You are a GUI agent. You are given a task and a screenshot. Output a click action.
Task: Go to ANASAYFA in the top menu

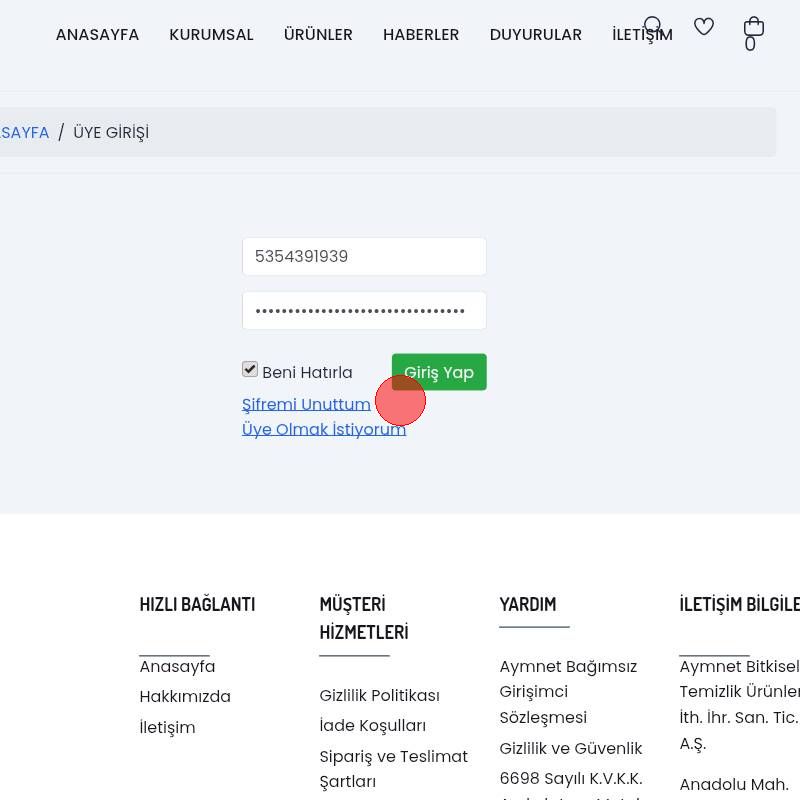tap(97, 35)
